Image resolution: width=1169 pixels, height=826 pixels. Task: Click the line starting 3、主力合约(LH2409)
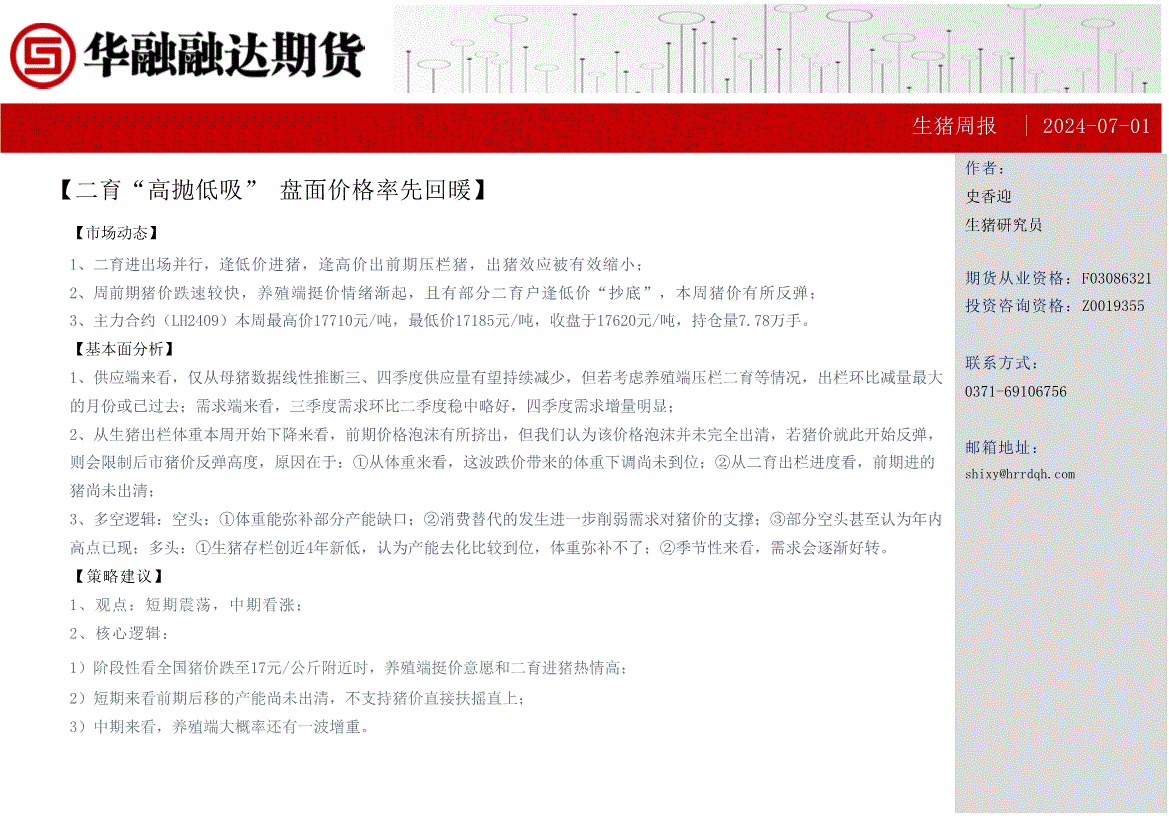coord(440,321)
